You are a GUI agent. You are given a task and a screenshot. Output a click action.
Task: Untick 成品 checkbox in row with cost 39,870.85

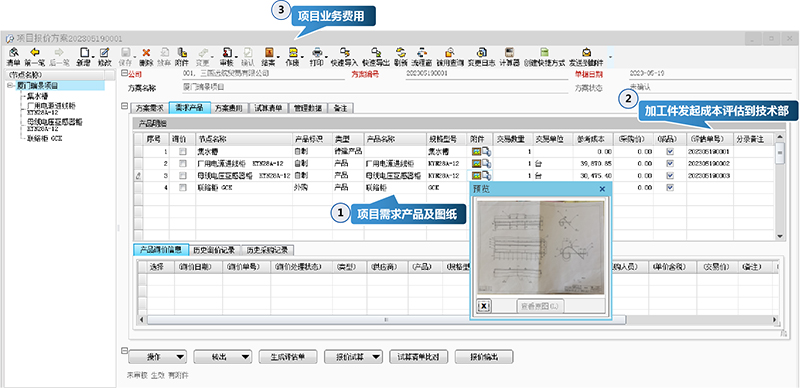(x=670, y=163)
